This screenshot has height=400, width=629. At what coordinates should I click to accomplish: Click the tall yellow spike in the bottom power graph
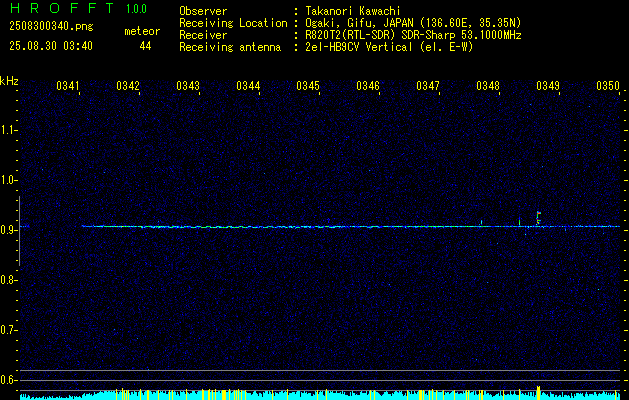(x=538, y=392)
